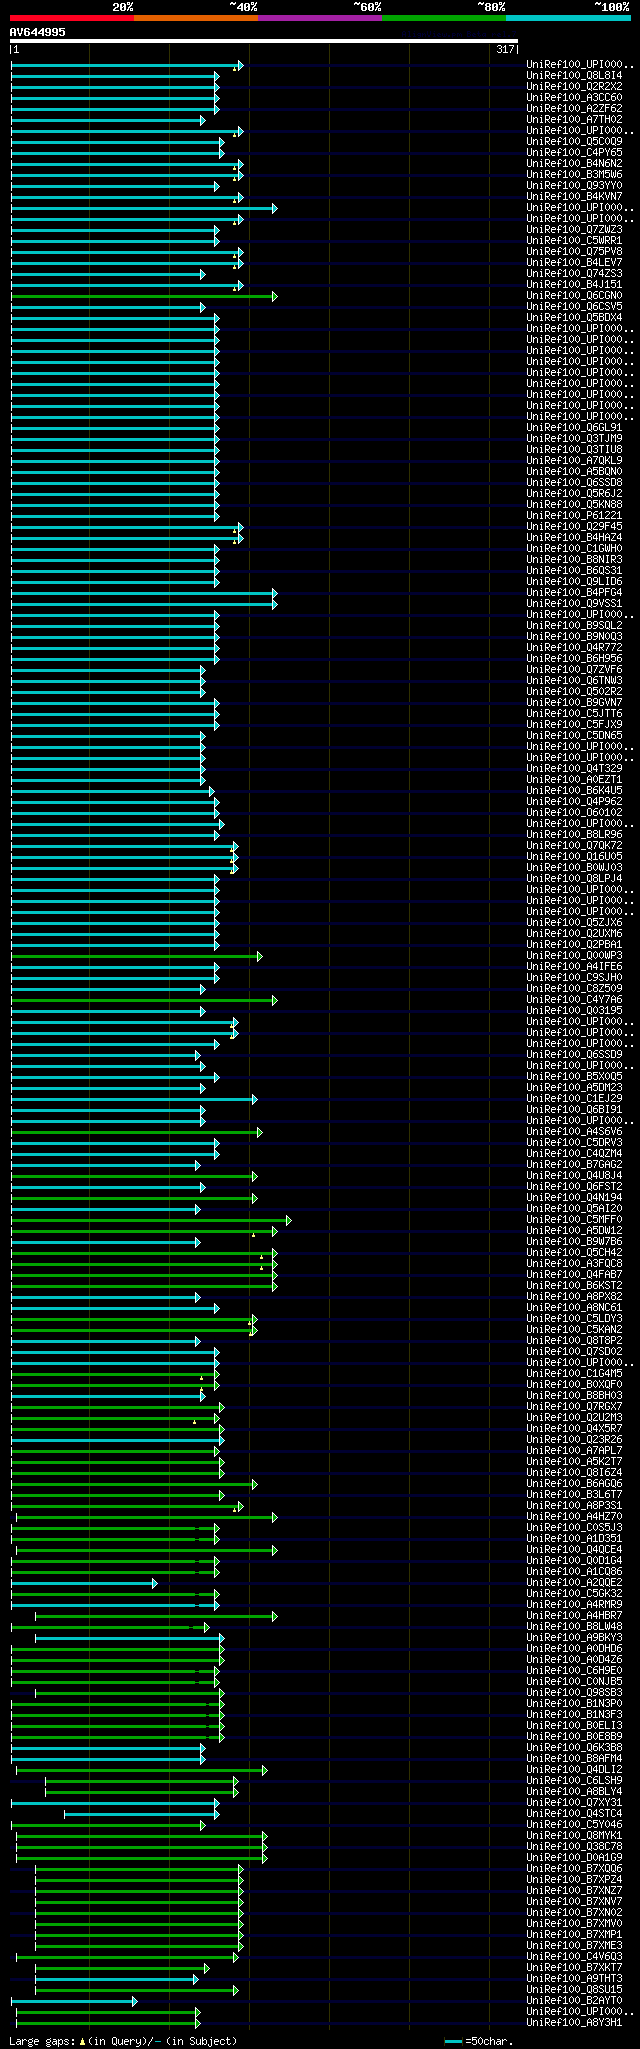Viewport: 640px width, 2049px height.
Task: Click the red ~20% legend color segment
Action: [71, 18]
